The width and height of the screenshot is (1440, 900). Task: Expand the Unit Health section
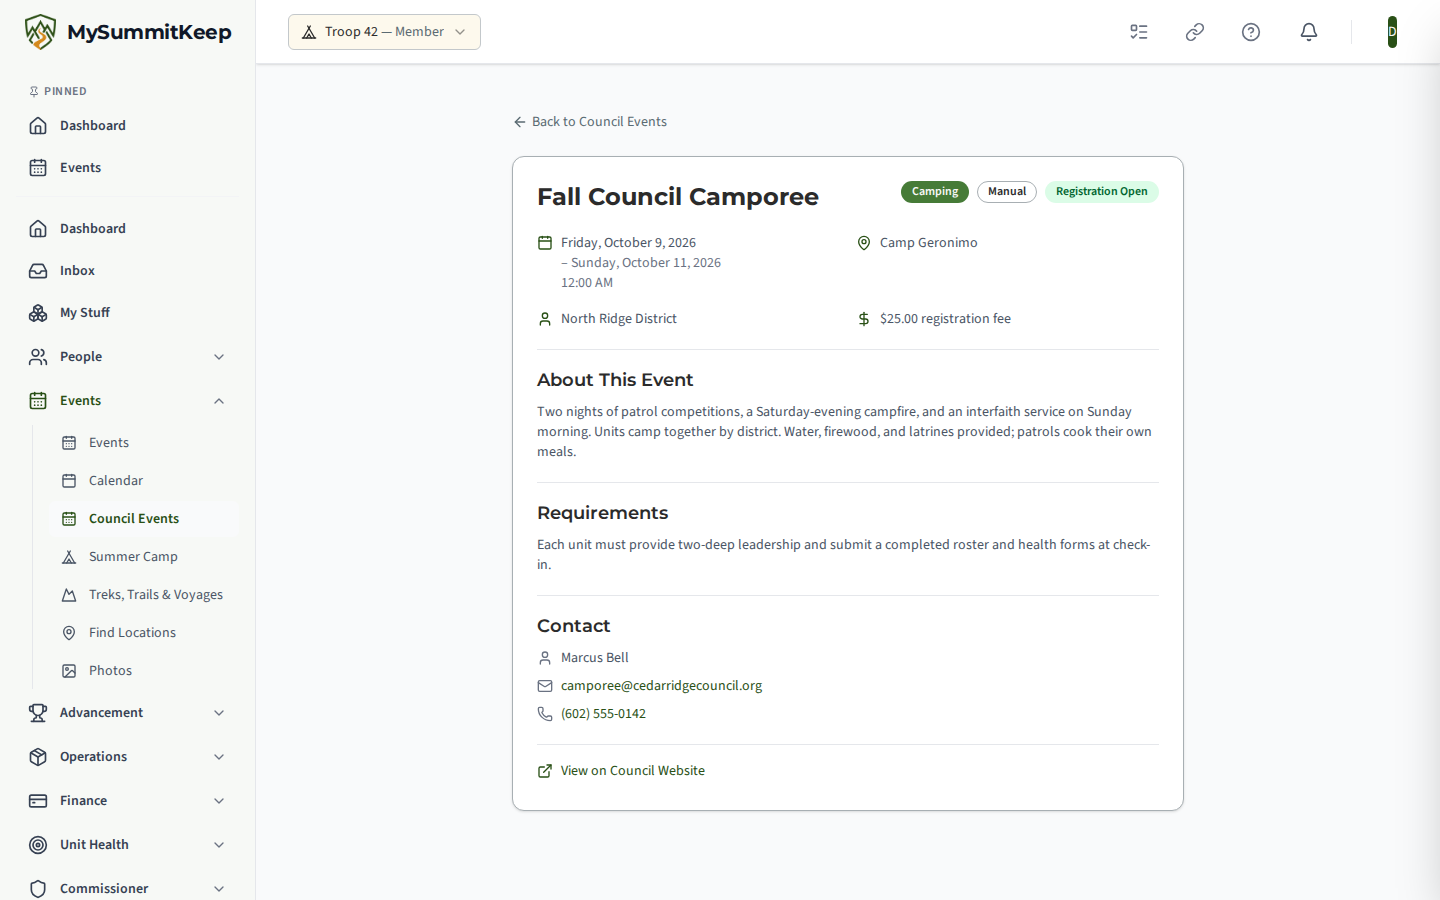[128, 845]
